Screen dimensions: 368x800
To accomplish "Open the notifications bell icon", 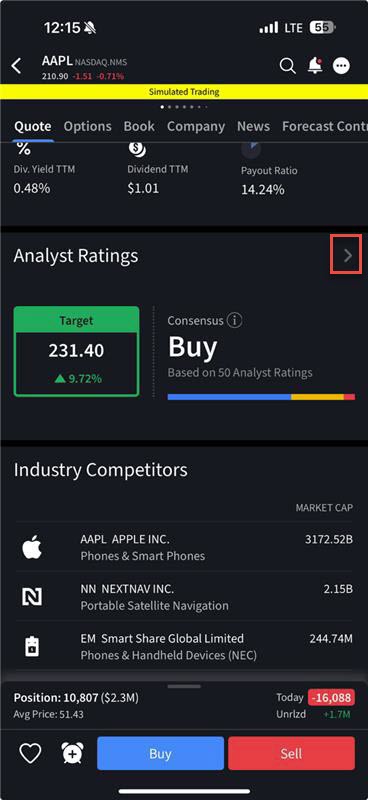I will pos(315,66).
